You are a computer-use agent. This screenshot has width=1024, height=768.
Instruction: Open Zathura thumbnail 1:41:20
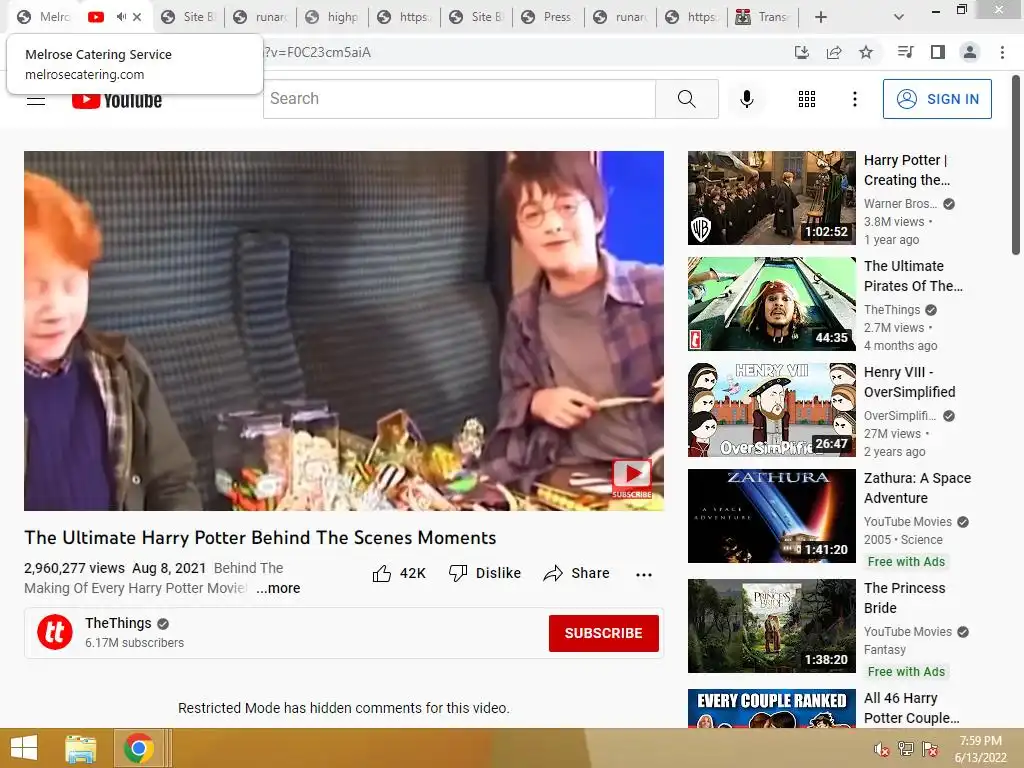pos(771,516)
